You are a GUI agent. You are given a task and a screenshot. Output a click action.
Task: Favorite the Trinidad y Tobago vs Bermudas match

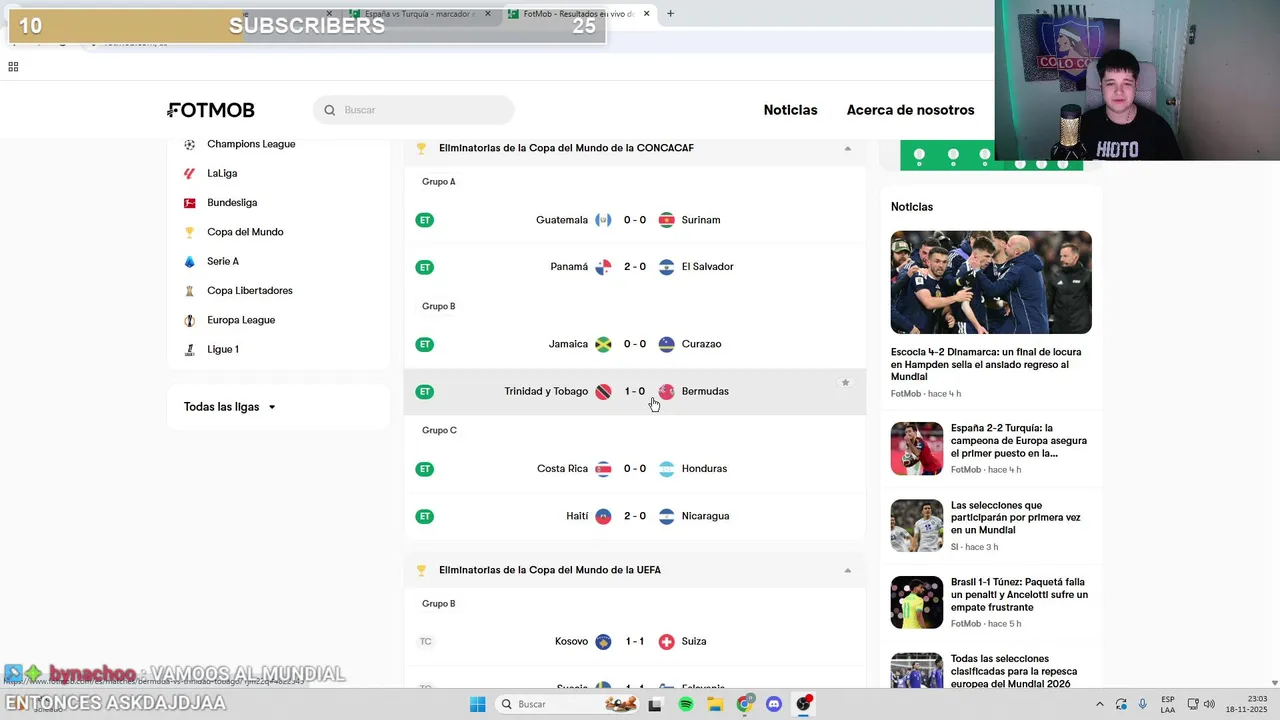pos(845,383)
